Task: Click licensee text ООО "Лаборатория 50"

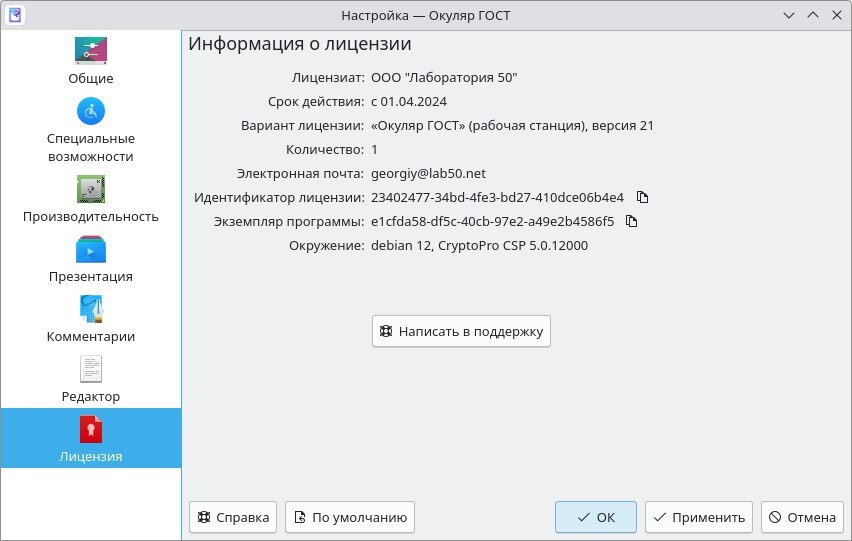Action: tap(444, 78)
